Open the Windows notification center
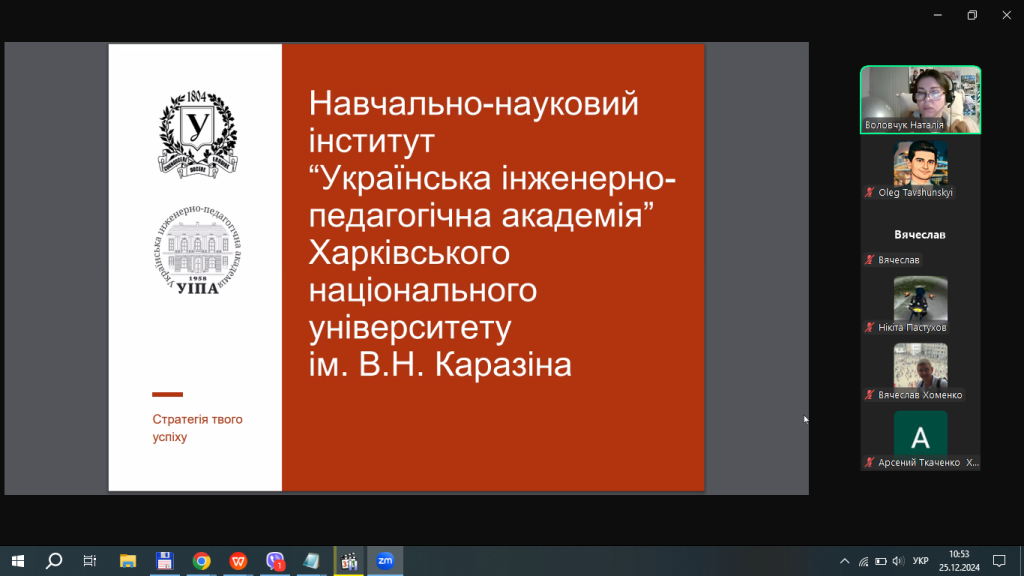Viewport: 1024px width, 576px height. (x=999, y=561)
